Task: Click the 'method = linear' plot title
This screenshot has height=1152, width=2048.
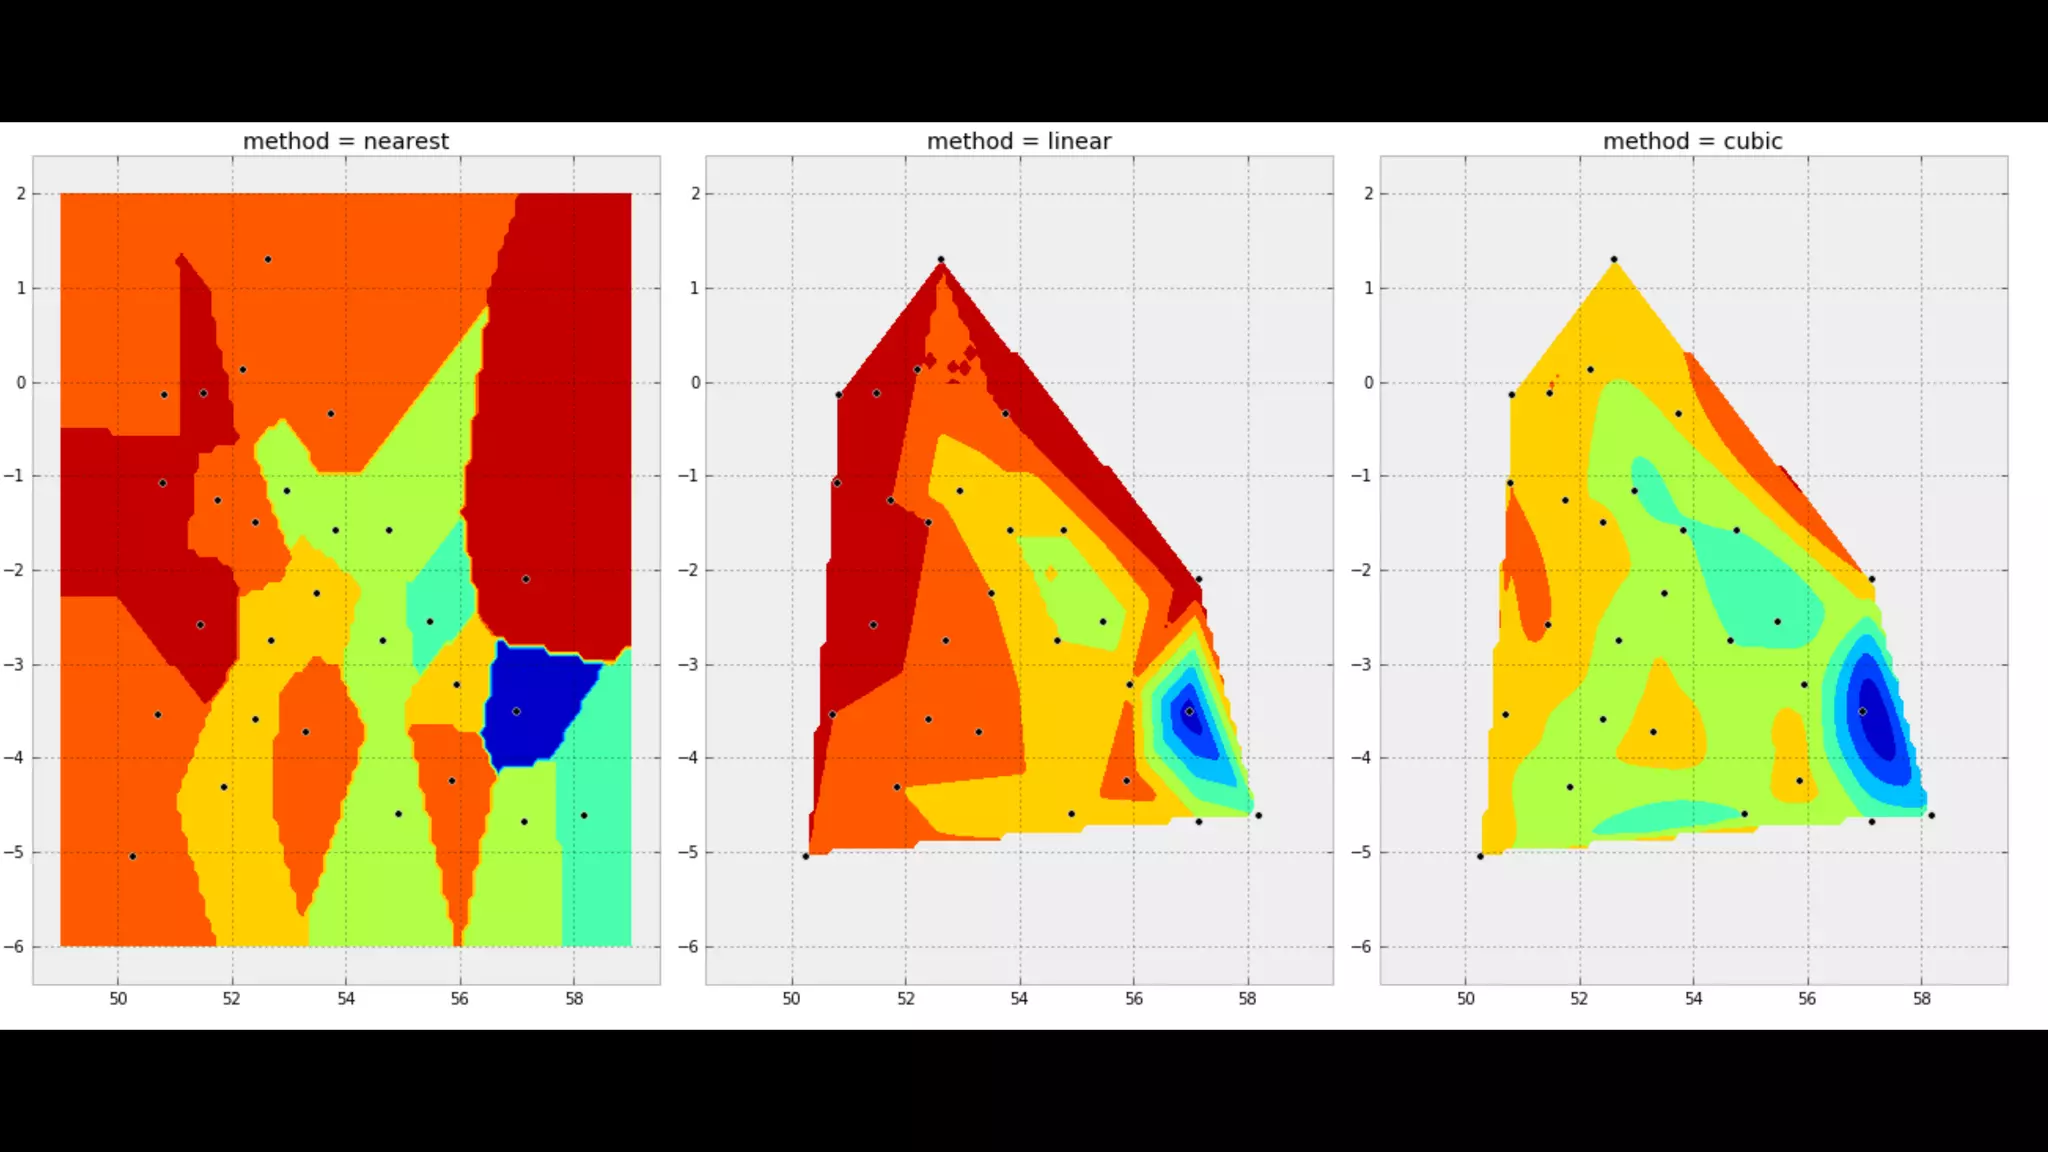Action: click(x=1018, y=141)
